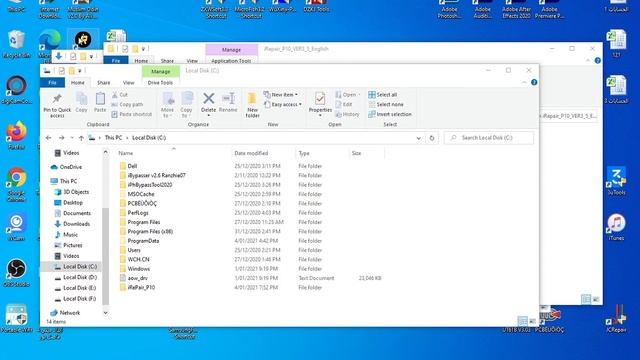Image resolution: width=640 pixels, height=360 pixels.
Task: Click the Cut command
Action: [x=120, y=95]
